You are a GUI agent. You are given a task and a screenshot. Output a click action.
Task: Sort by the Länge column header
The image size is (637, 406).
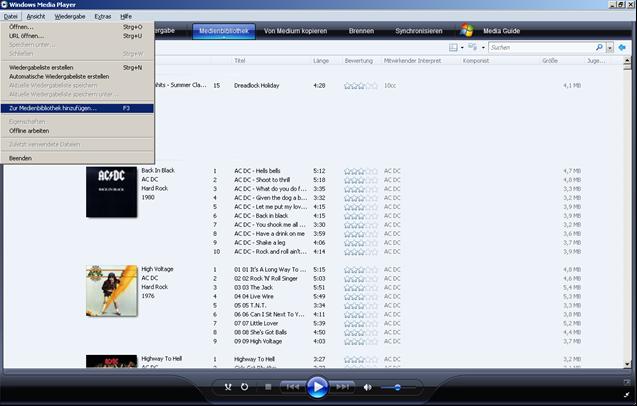[321, 61]
